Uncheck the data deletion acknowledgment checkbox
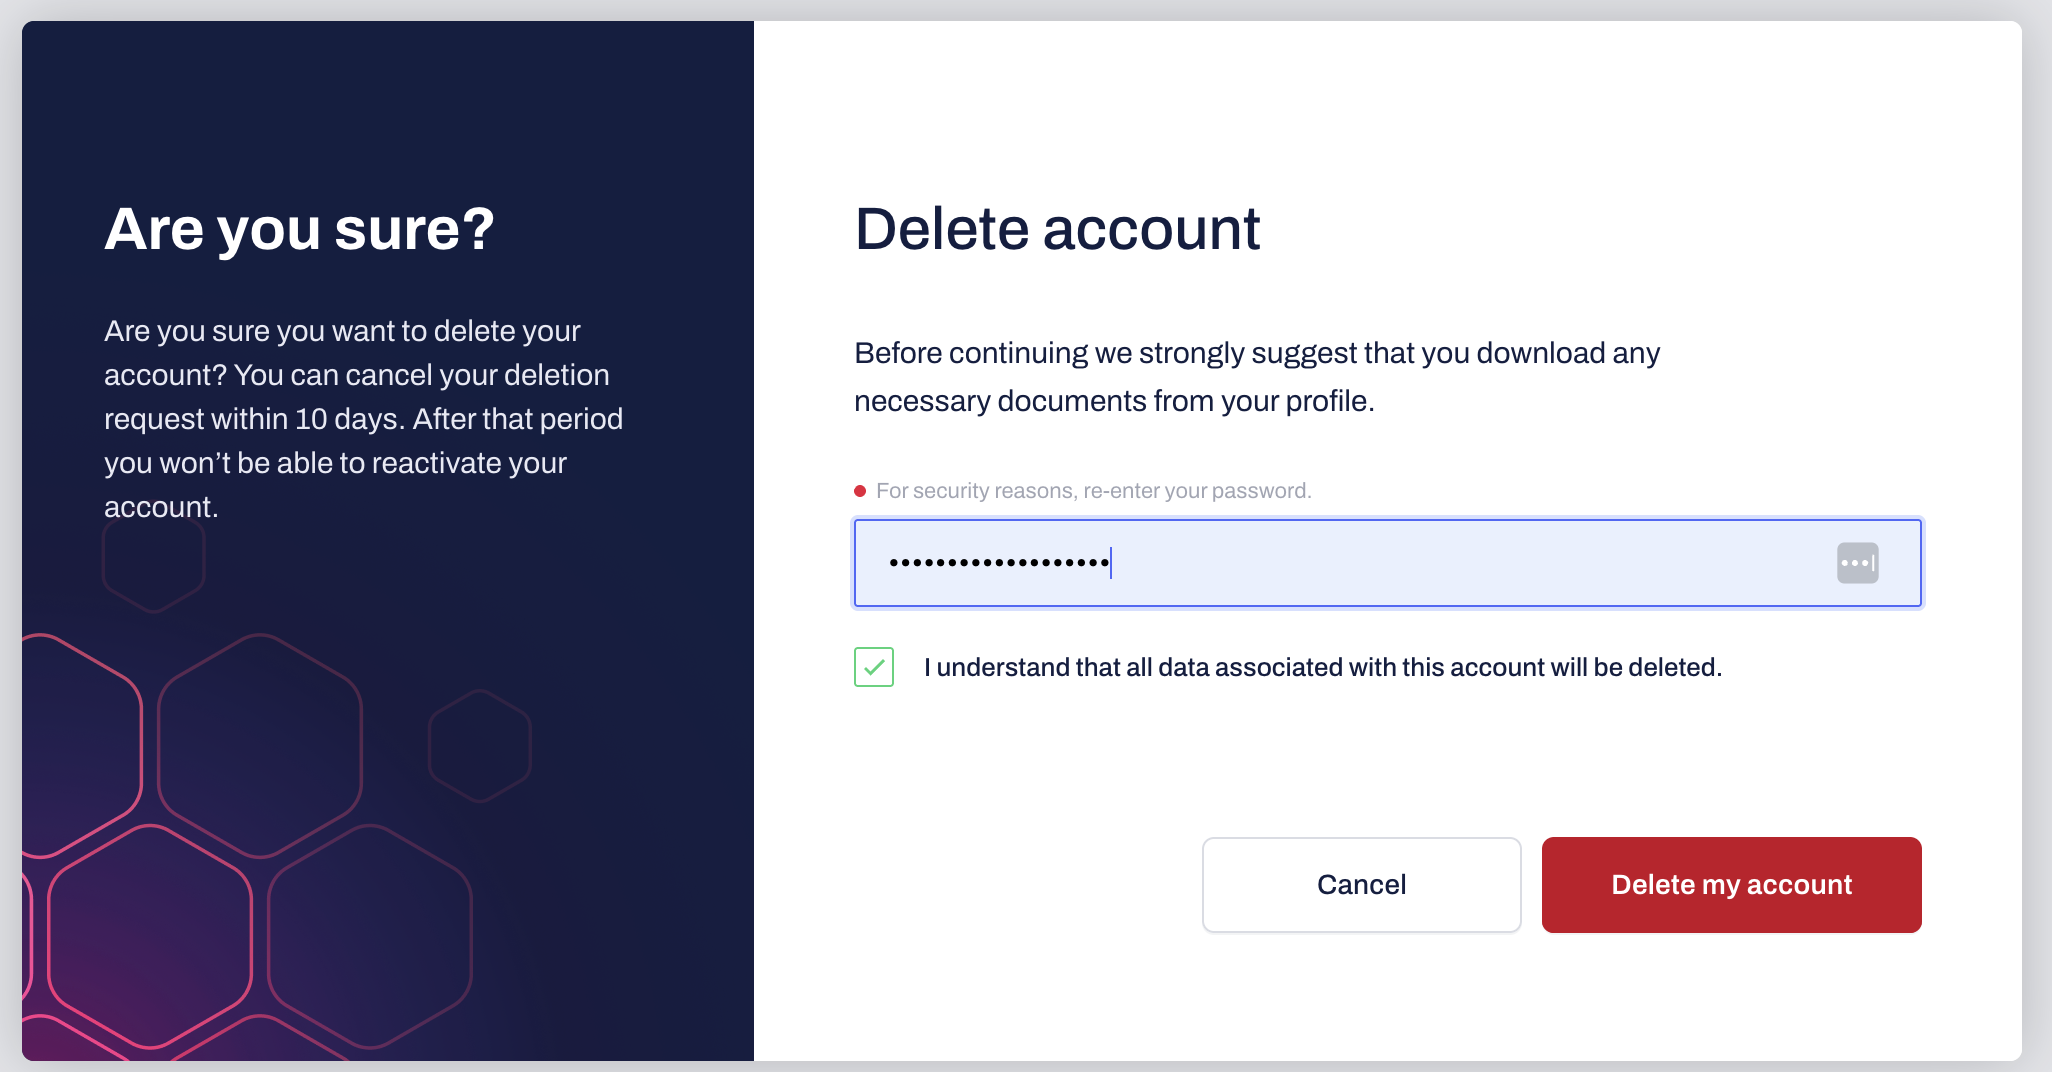The image size is (2052, 1072). (x=874, y=667)
